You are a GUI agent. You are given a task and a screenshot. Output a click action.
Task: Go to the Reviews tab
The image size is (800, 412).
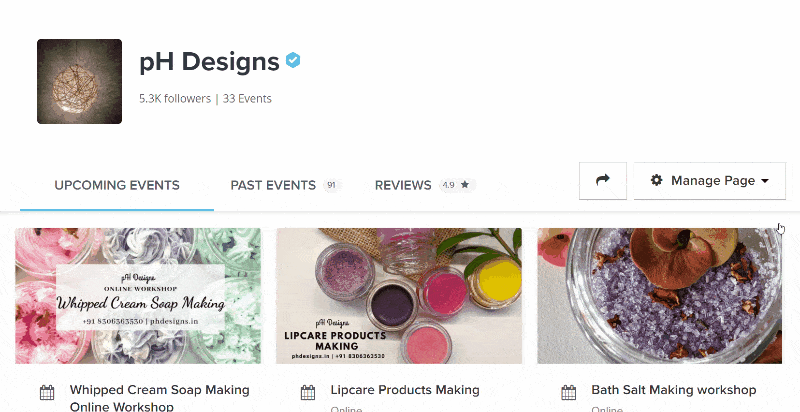click(x=403, y=185)
